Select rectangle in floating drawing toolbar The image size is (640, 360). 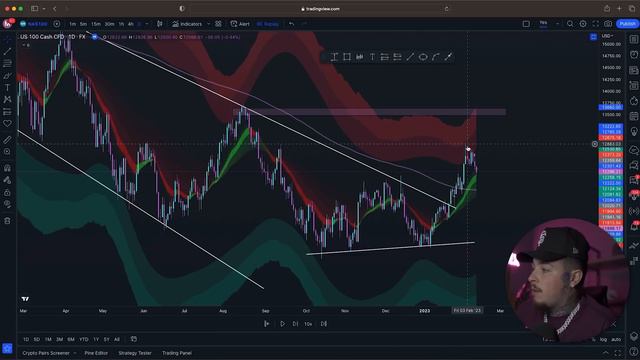pyautogui.click(x=347, y=57)
